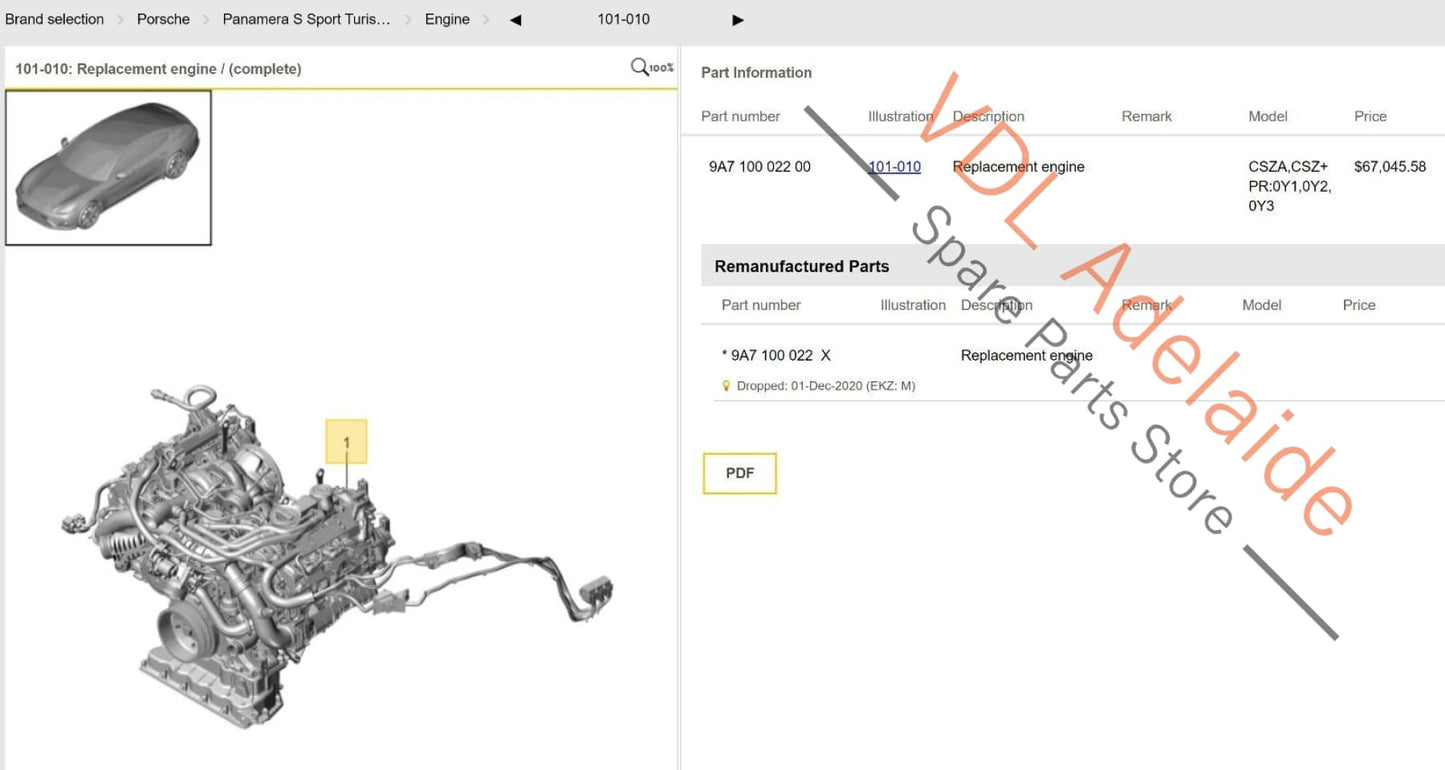Click the Model column header in Part Information

(1268, 117)
